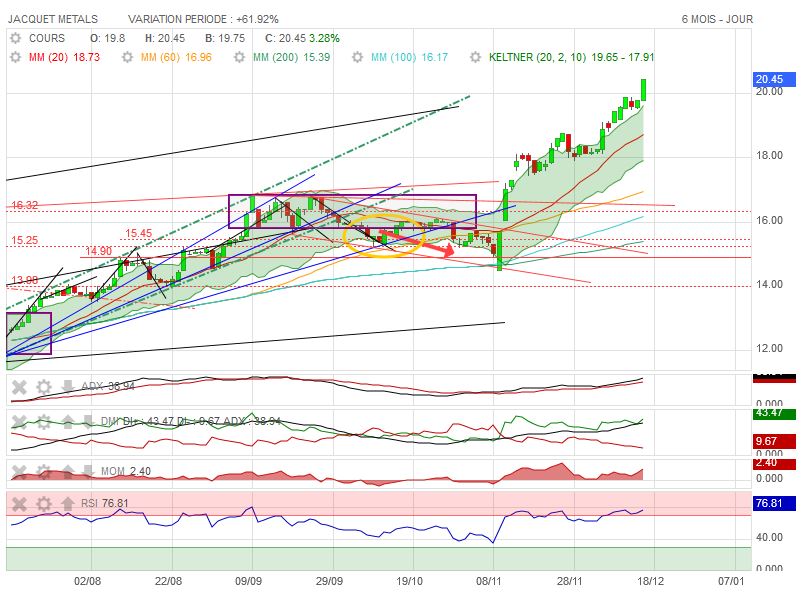Screen dimensions: 804x599
Task: Configure RSI settings with the gear
Action: (43, 503)
